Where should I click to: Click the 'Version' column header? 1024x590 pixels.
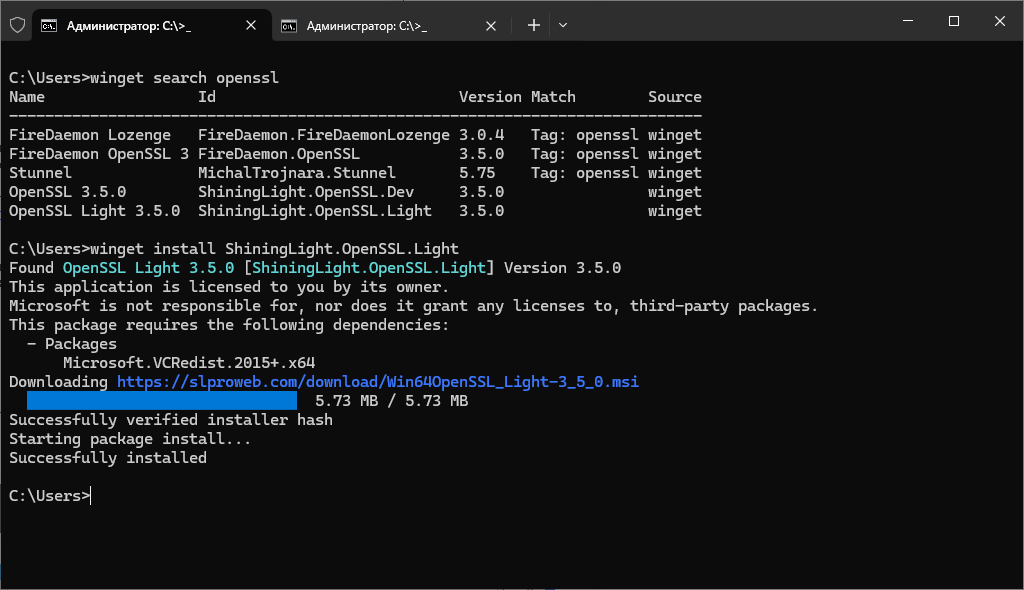pos(490,97)
